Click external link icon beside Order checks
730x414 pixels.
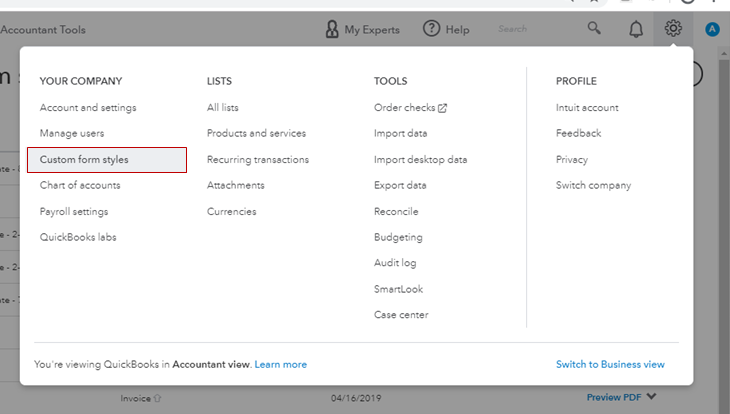[x=442, y=108]
